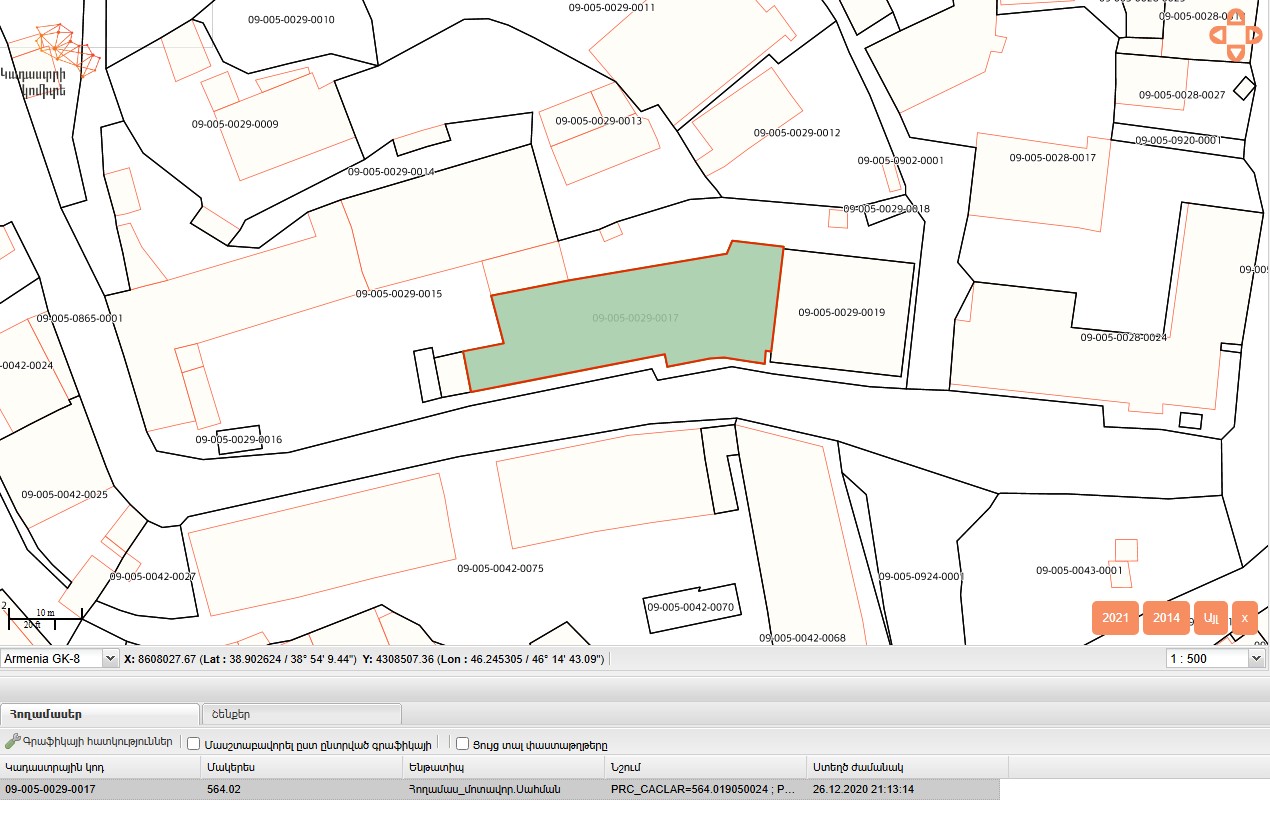This screenshot has width=1270, height=818.
Task: Enable the zoom to selected graphic checkbox
Action: 194,744
